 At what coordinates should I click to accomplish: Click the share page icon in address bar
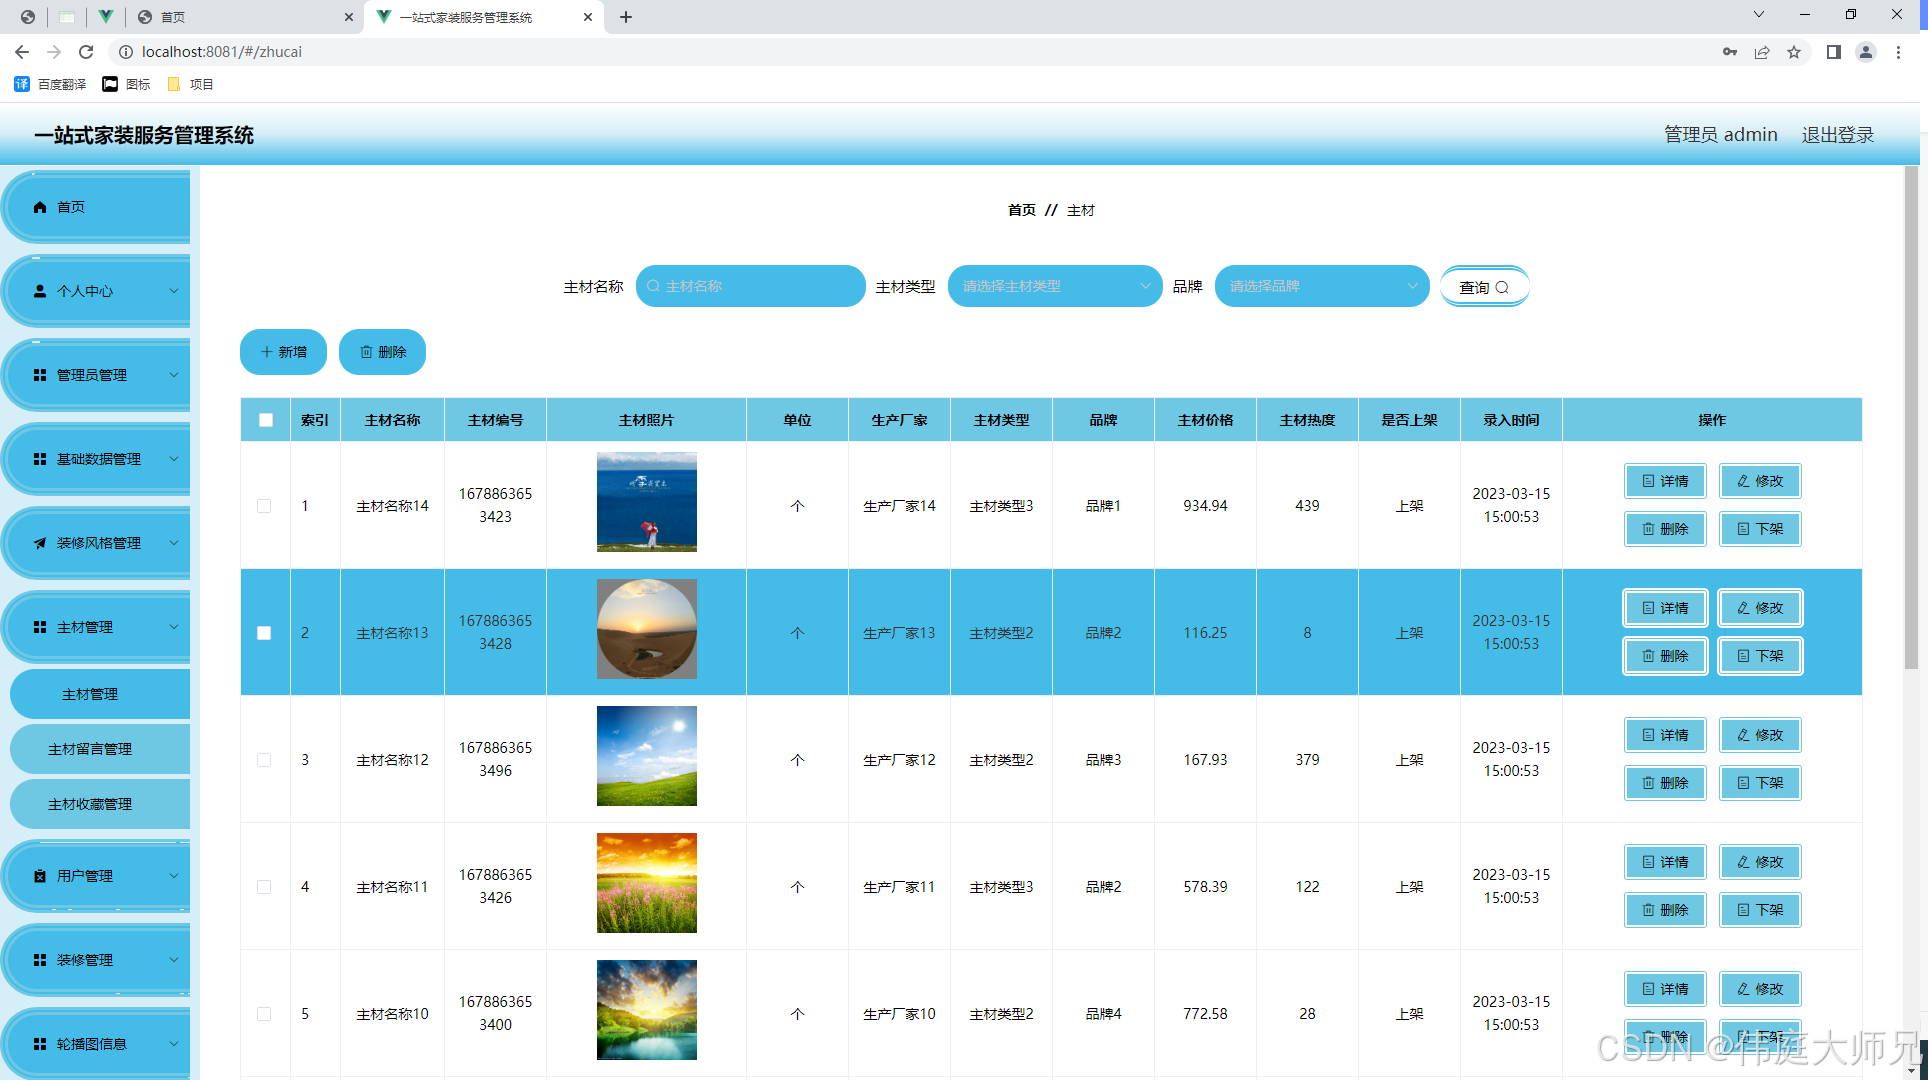click(1762, 52)
